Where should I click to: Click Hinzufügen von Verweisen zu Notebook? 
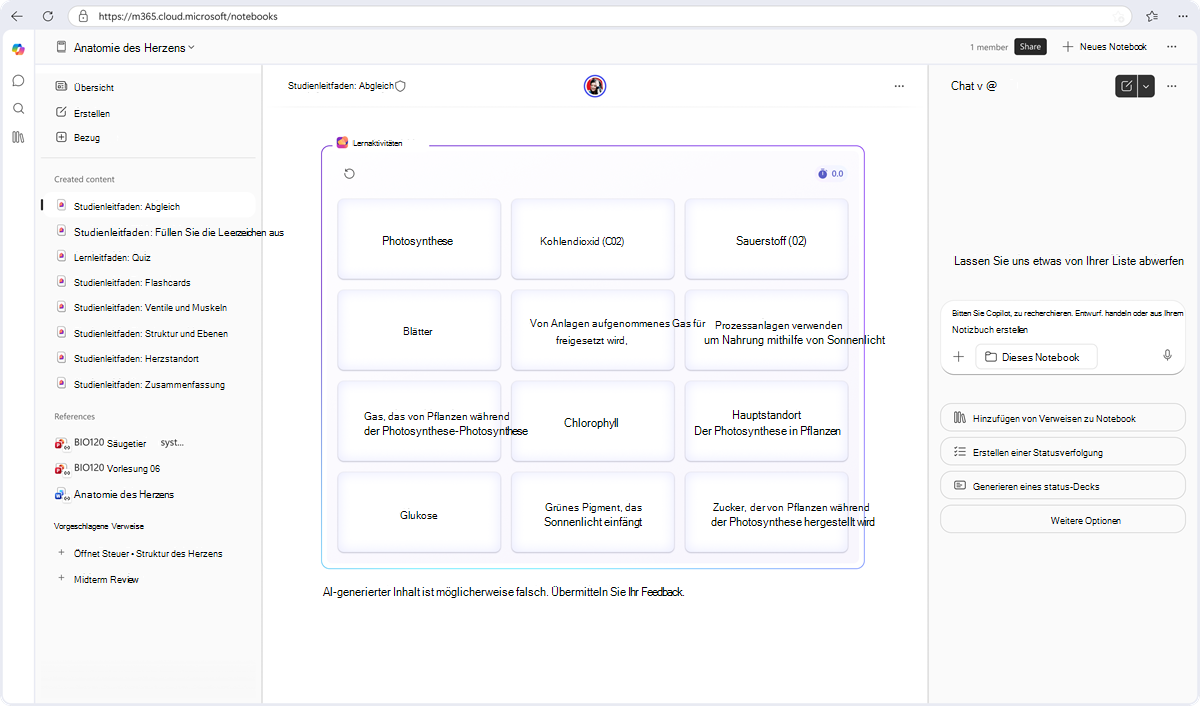pos(1063,418)
